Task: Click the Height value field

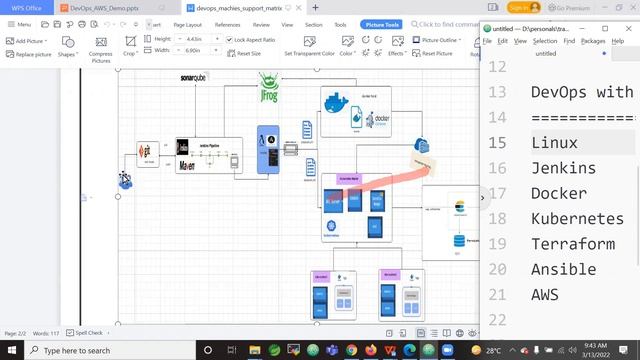Action: tap(197, 39)
